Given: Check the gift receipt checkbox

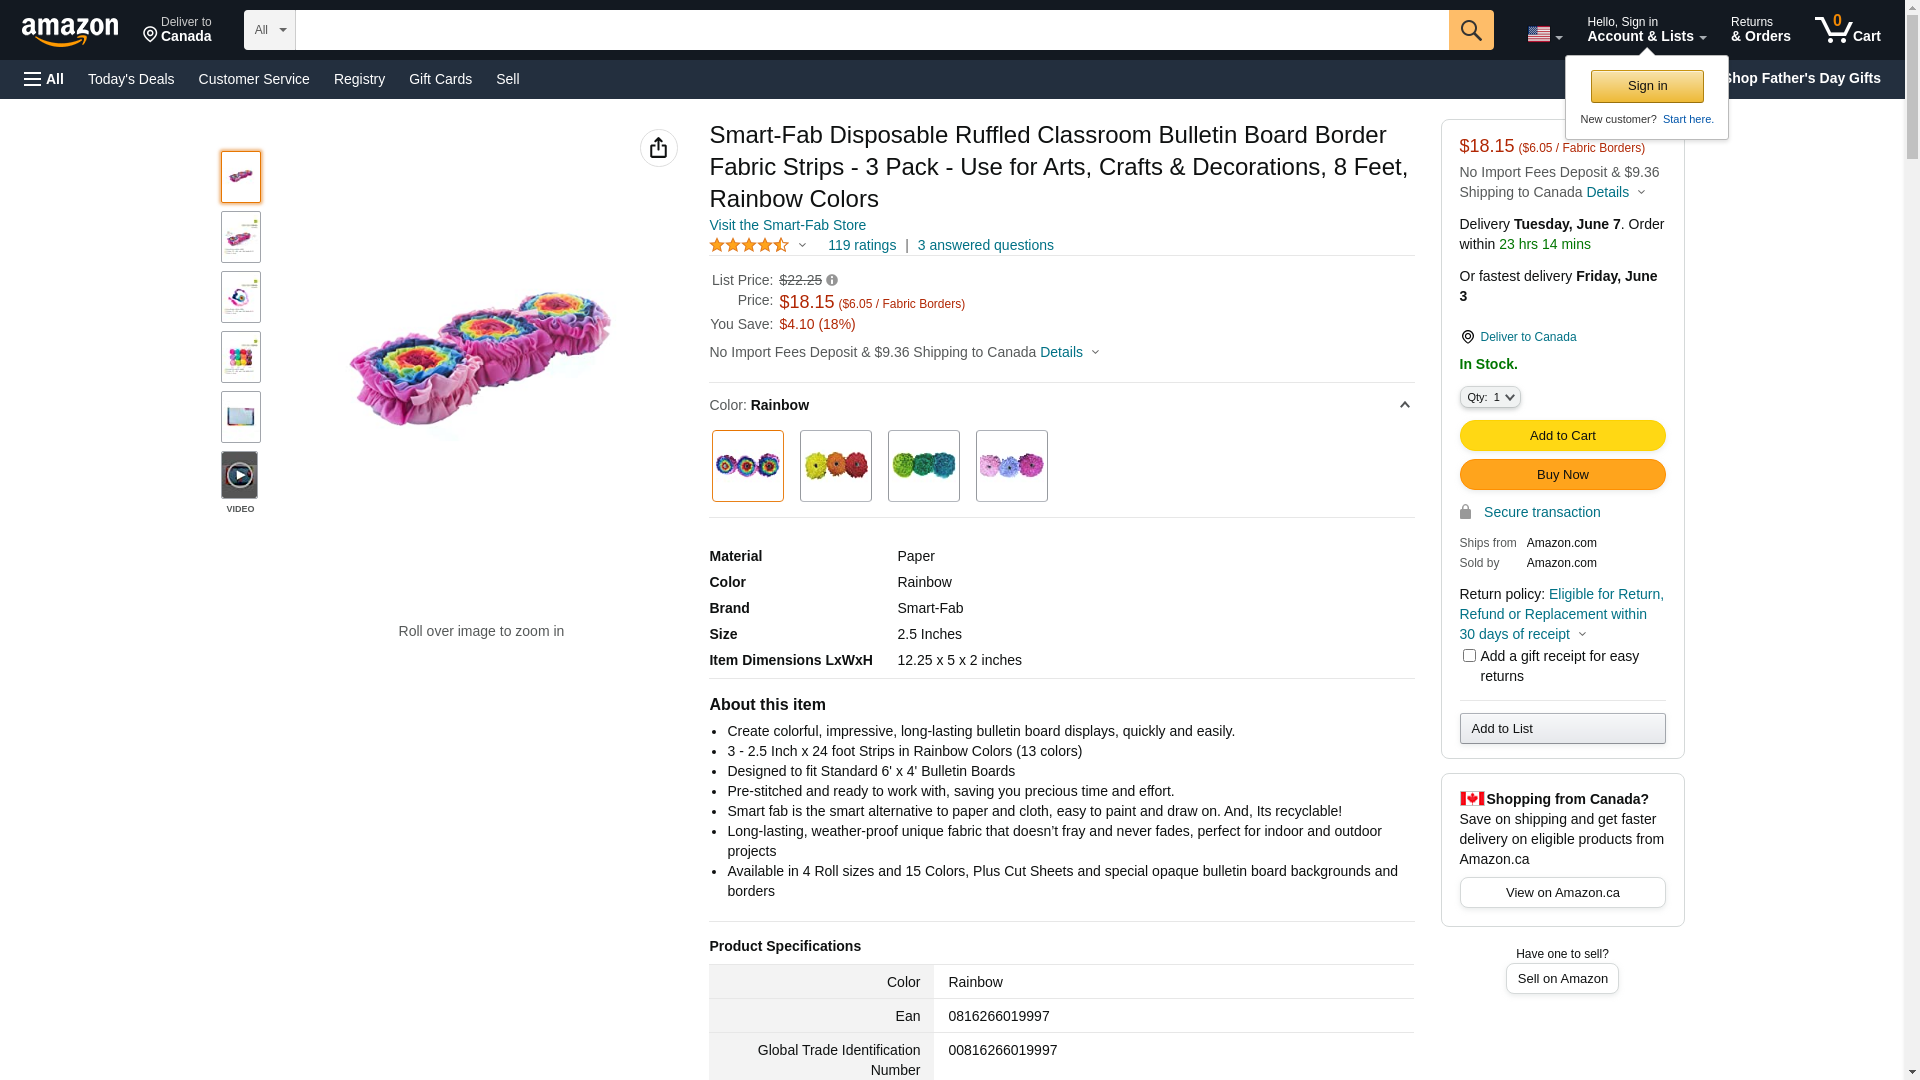Looking at the screenshot, I should (1468, 656).
